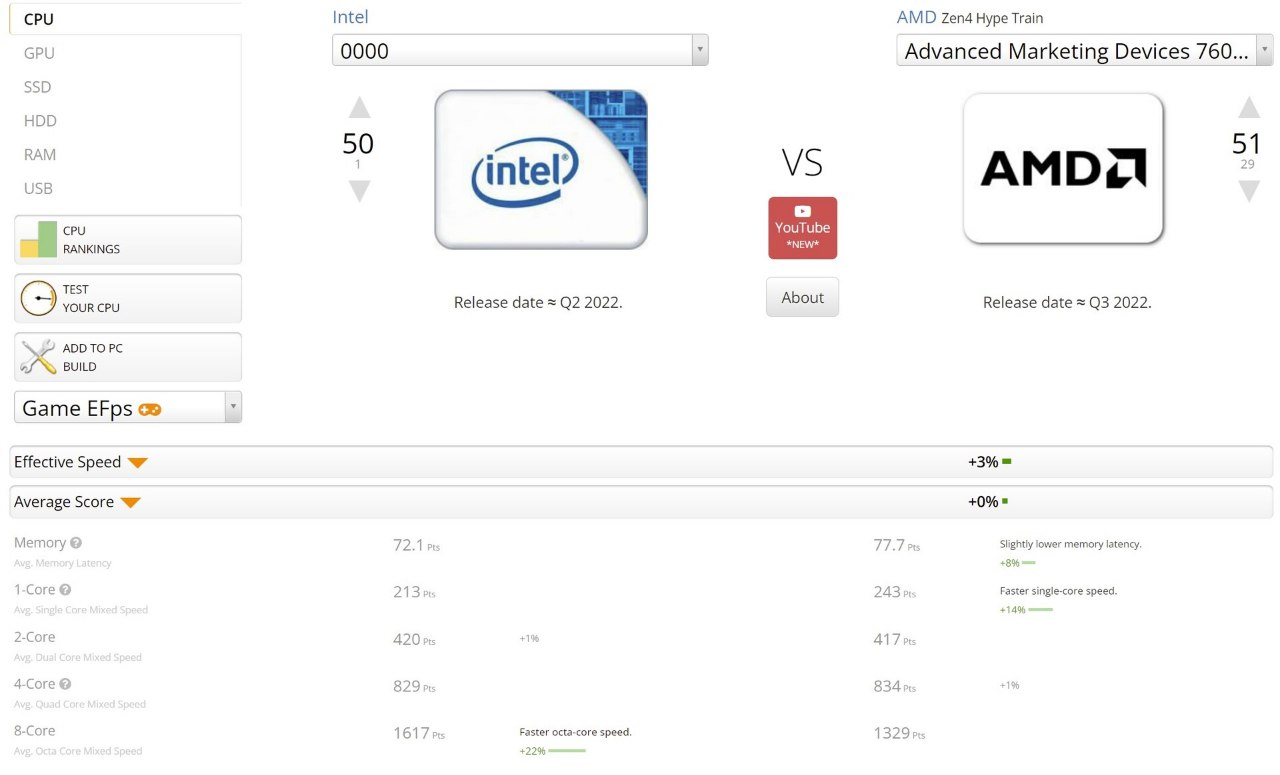Click the red YouTube button
The image size is (1280, 775).
point(802,228)
